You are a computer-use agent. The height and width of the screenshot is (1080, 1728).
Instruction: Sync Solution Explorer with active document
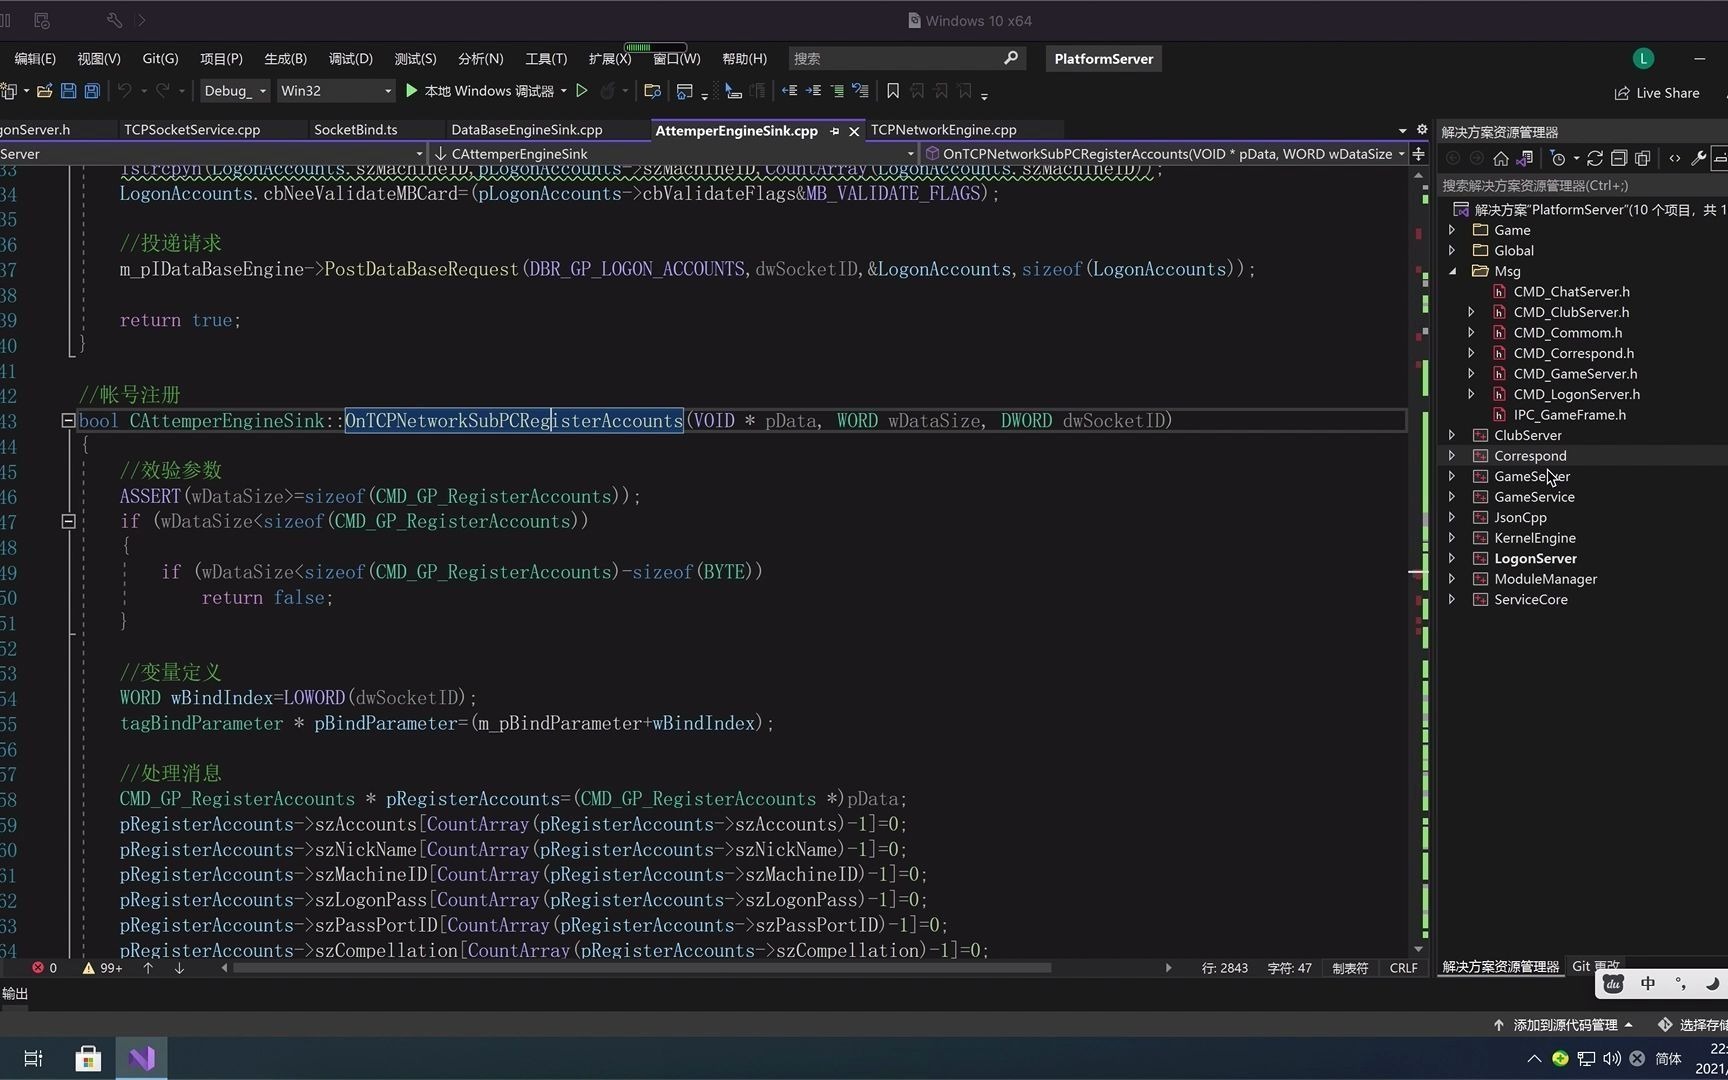1525,158
